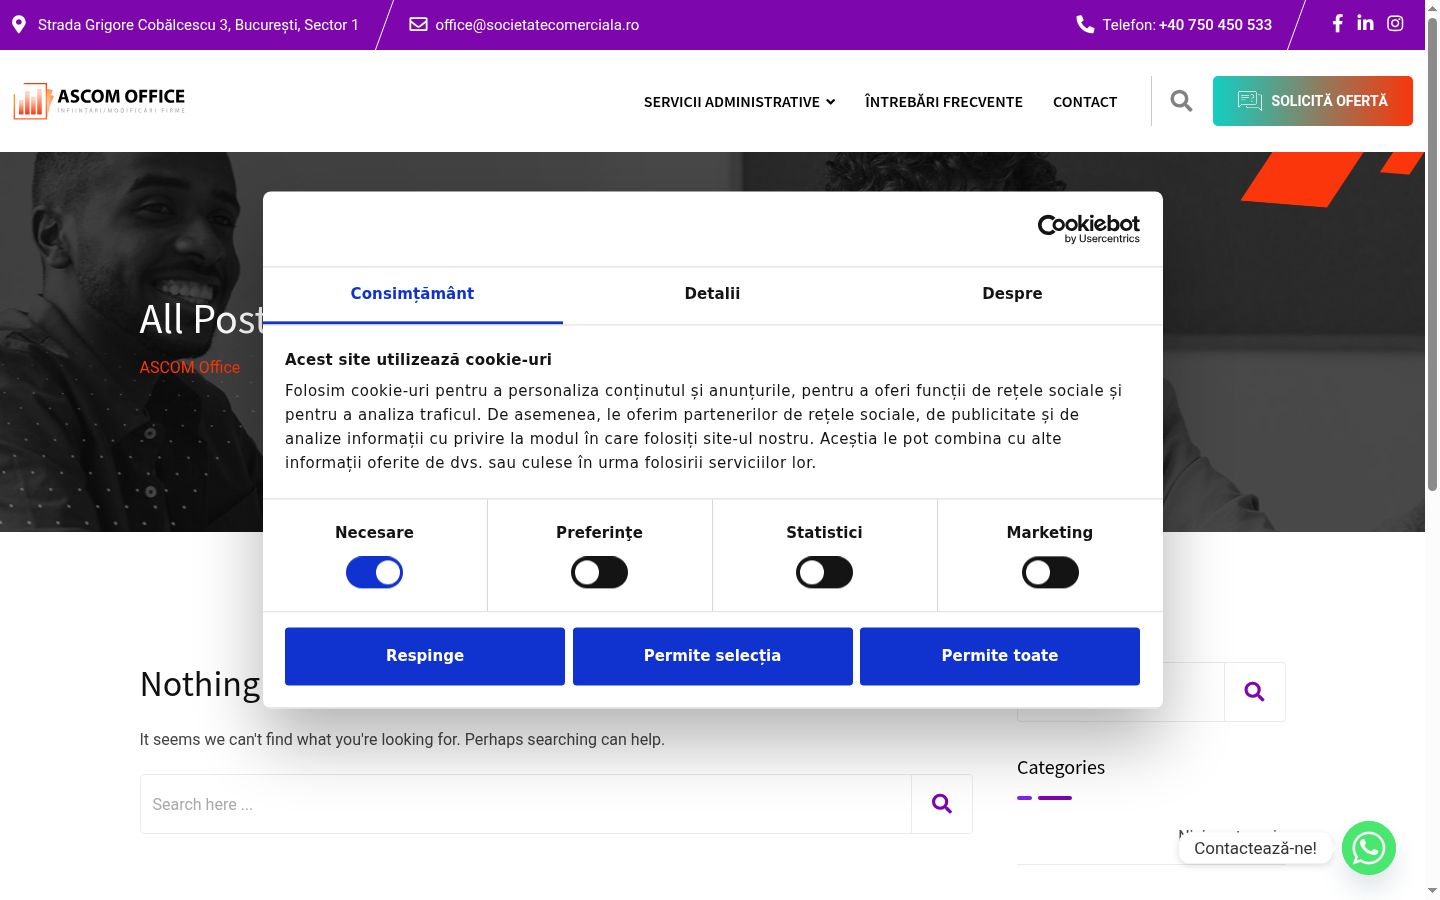Viewport: 1440px width, 900px height.
Task: Open the Instagram icon link
Action: click(1395, 23)
